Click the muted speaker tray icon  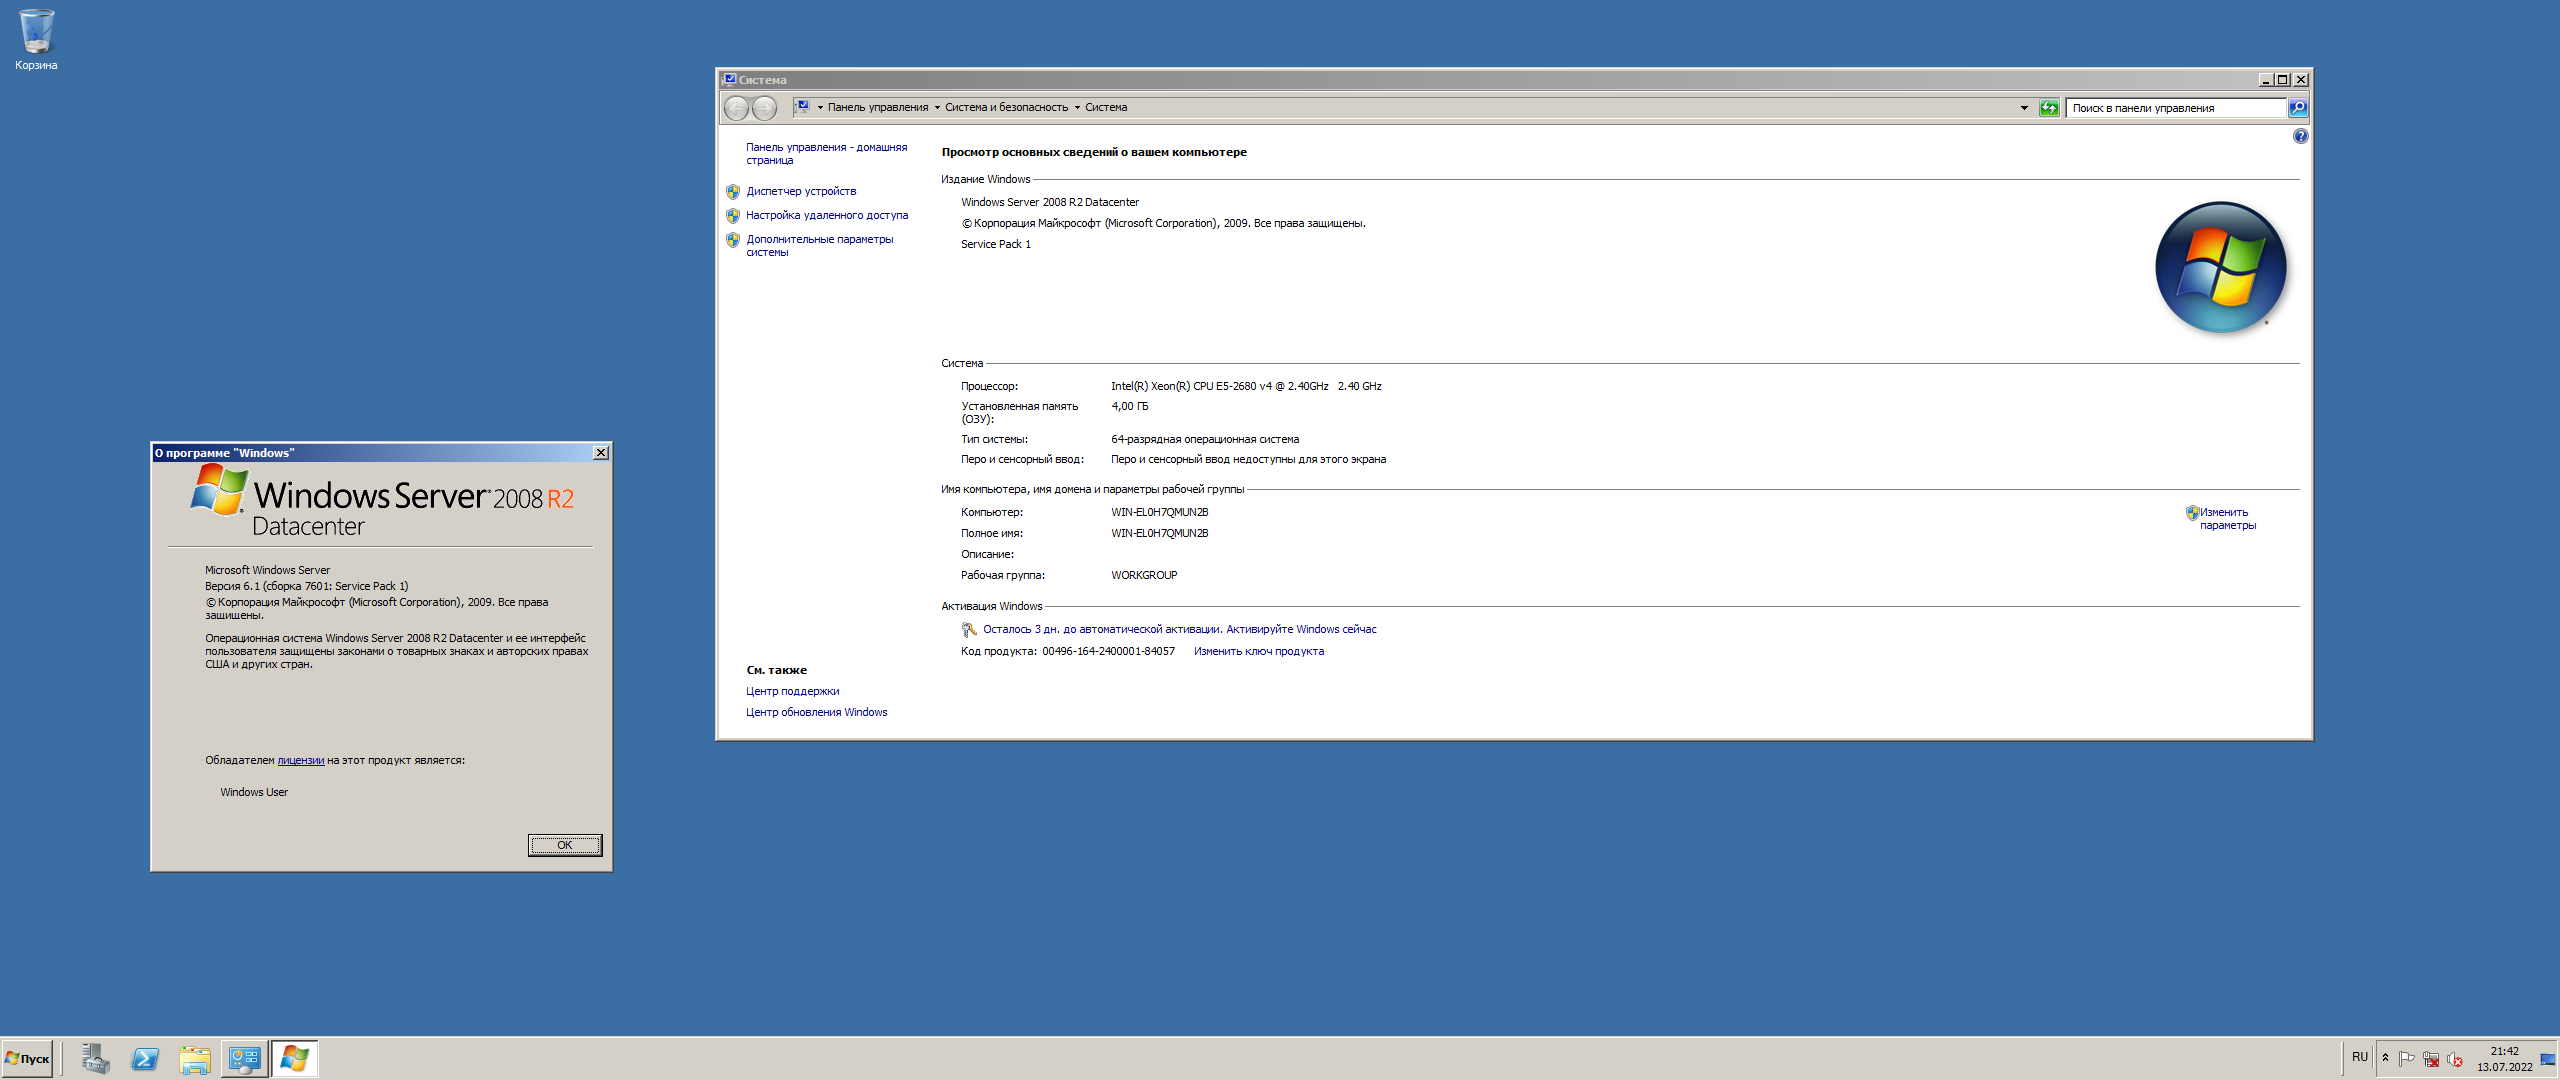point(2454,1059)
